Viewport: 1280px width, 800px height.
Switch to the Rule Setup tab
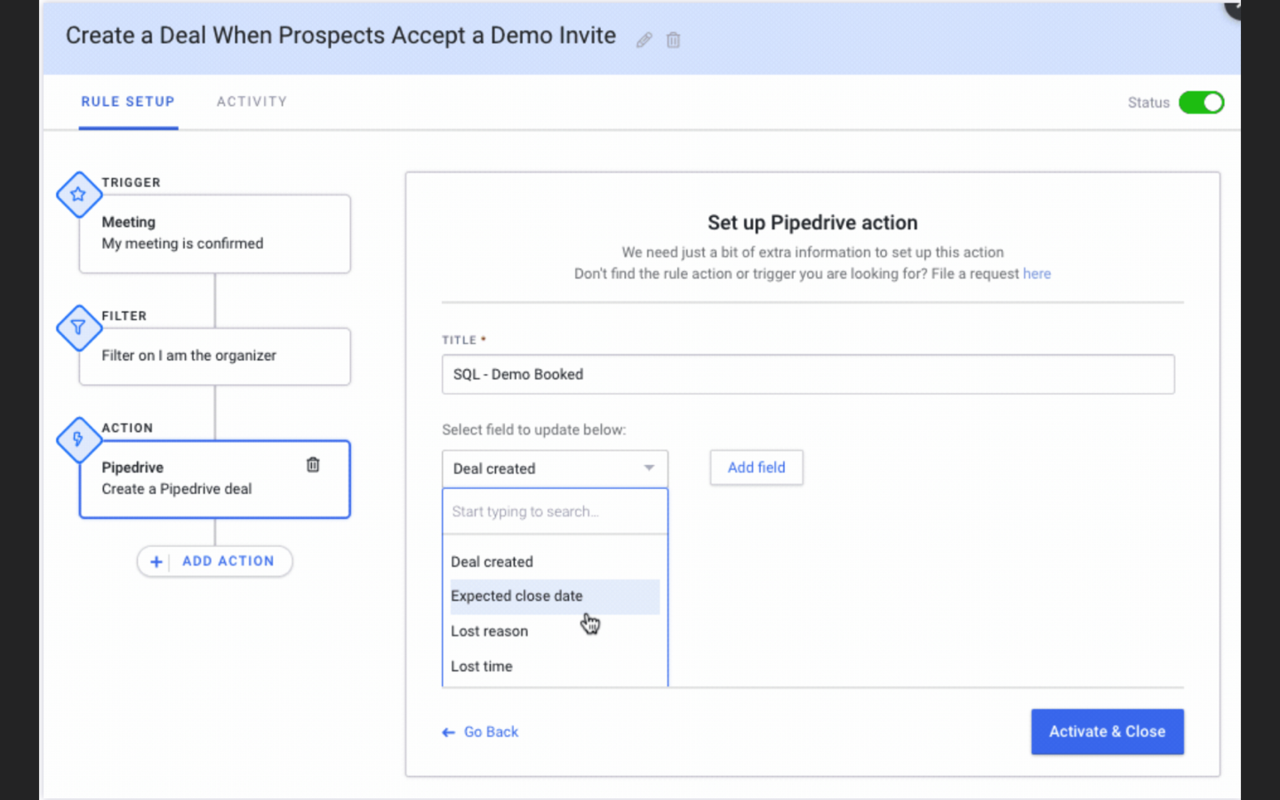coord(127,101)
